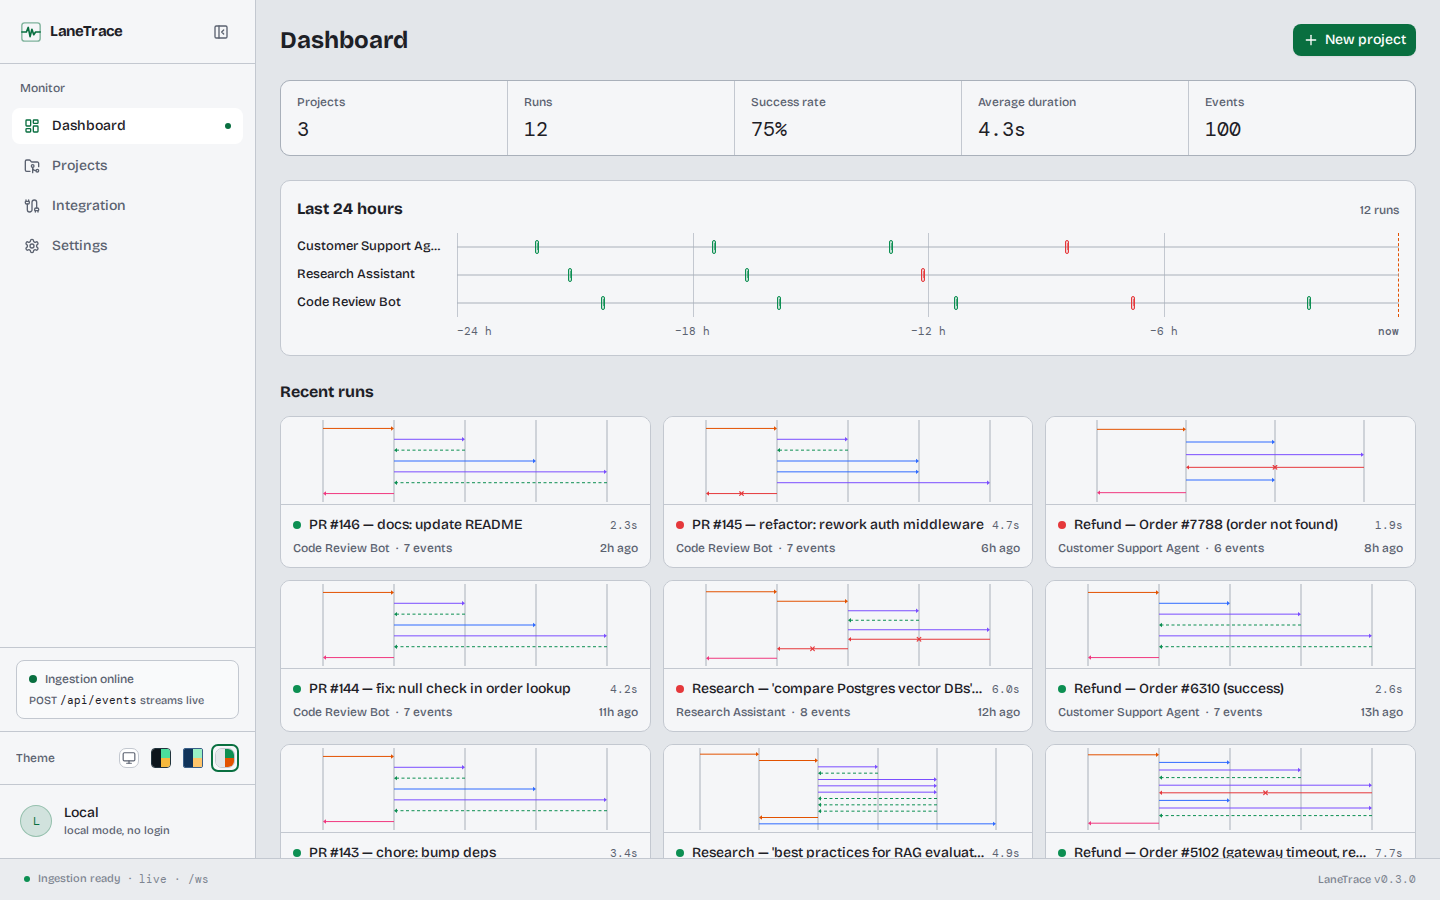1440x900 pixels.
Task: Click 'Ingestion ready' in the status bar
Action: [79, 879]
